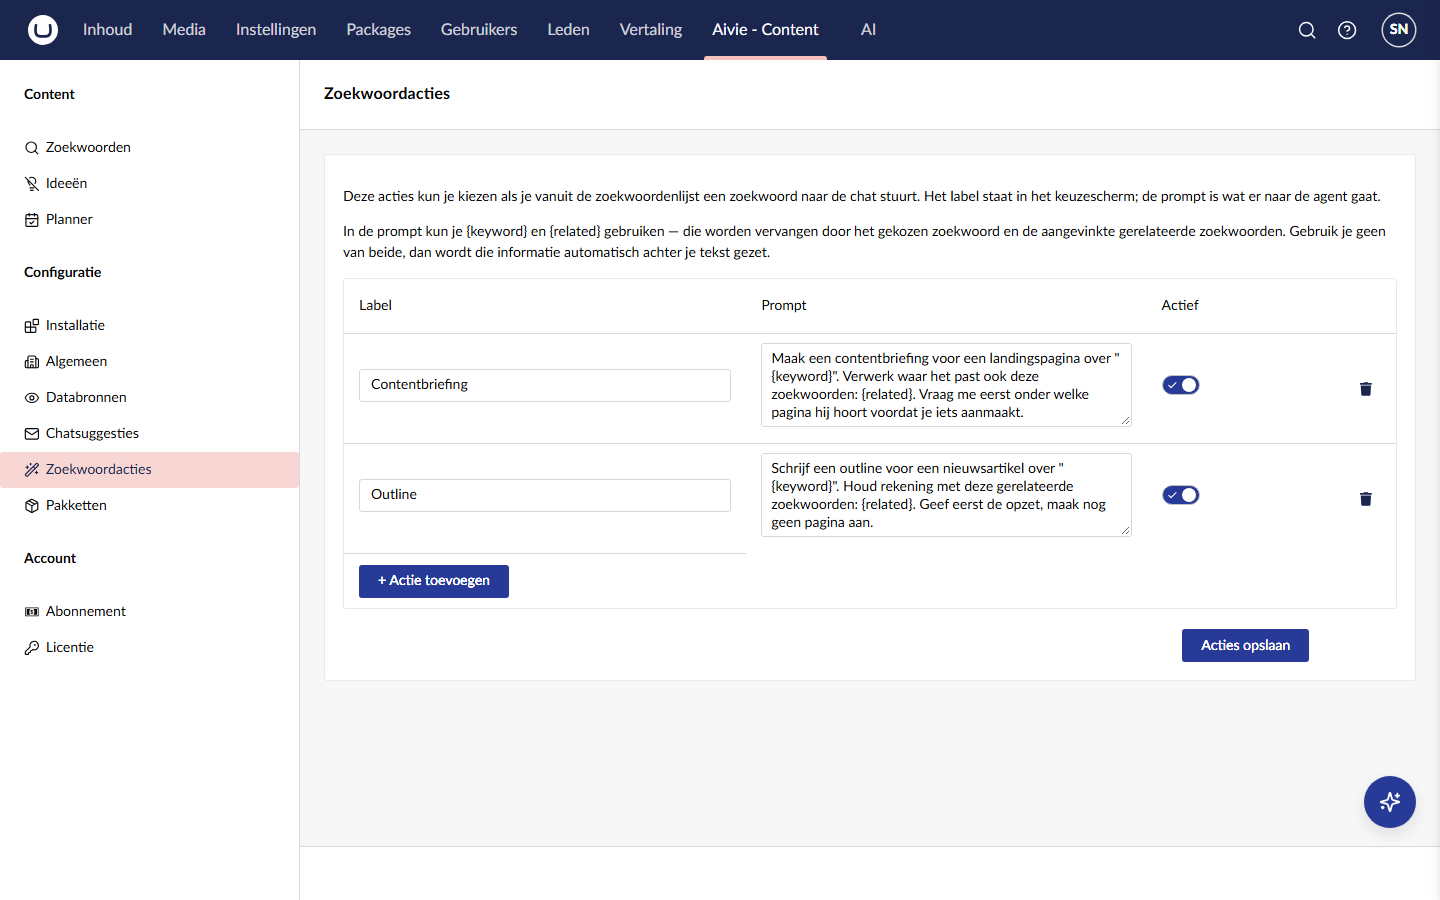Viewport: 1440px width, 900px height.
Task: Click the Zoekwoordacties page heading
Action: coord(387,94)
